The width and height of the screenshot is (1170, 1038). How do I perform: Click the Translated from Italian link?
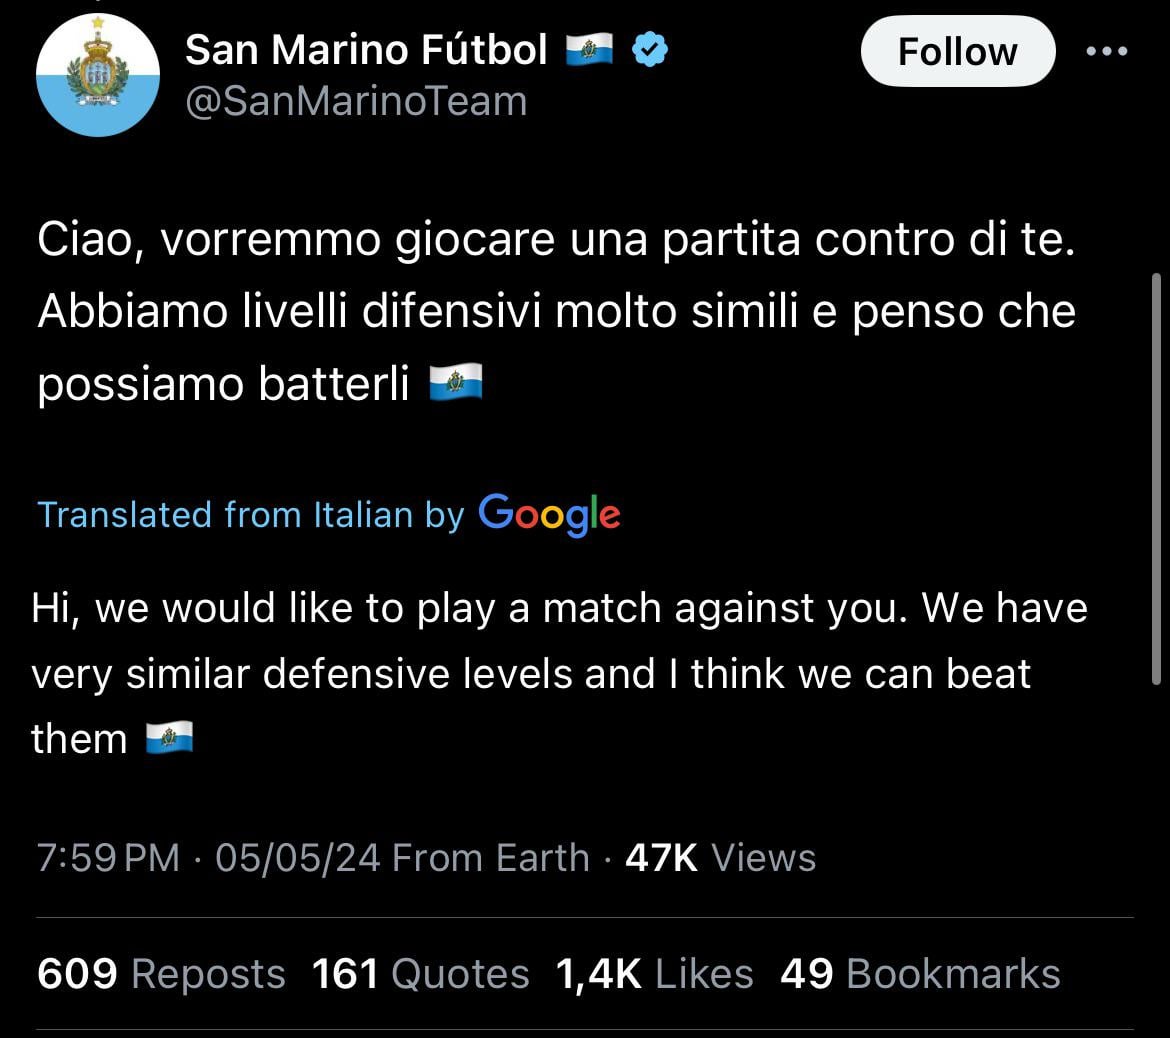coord(251,515)
